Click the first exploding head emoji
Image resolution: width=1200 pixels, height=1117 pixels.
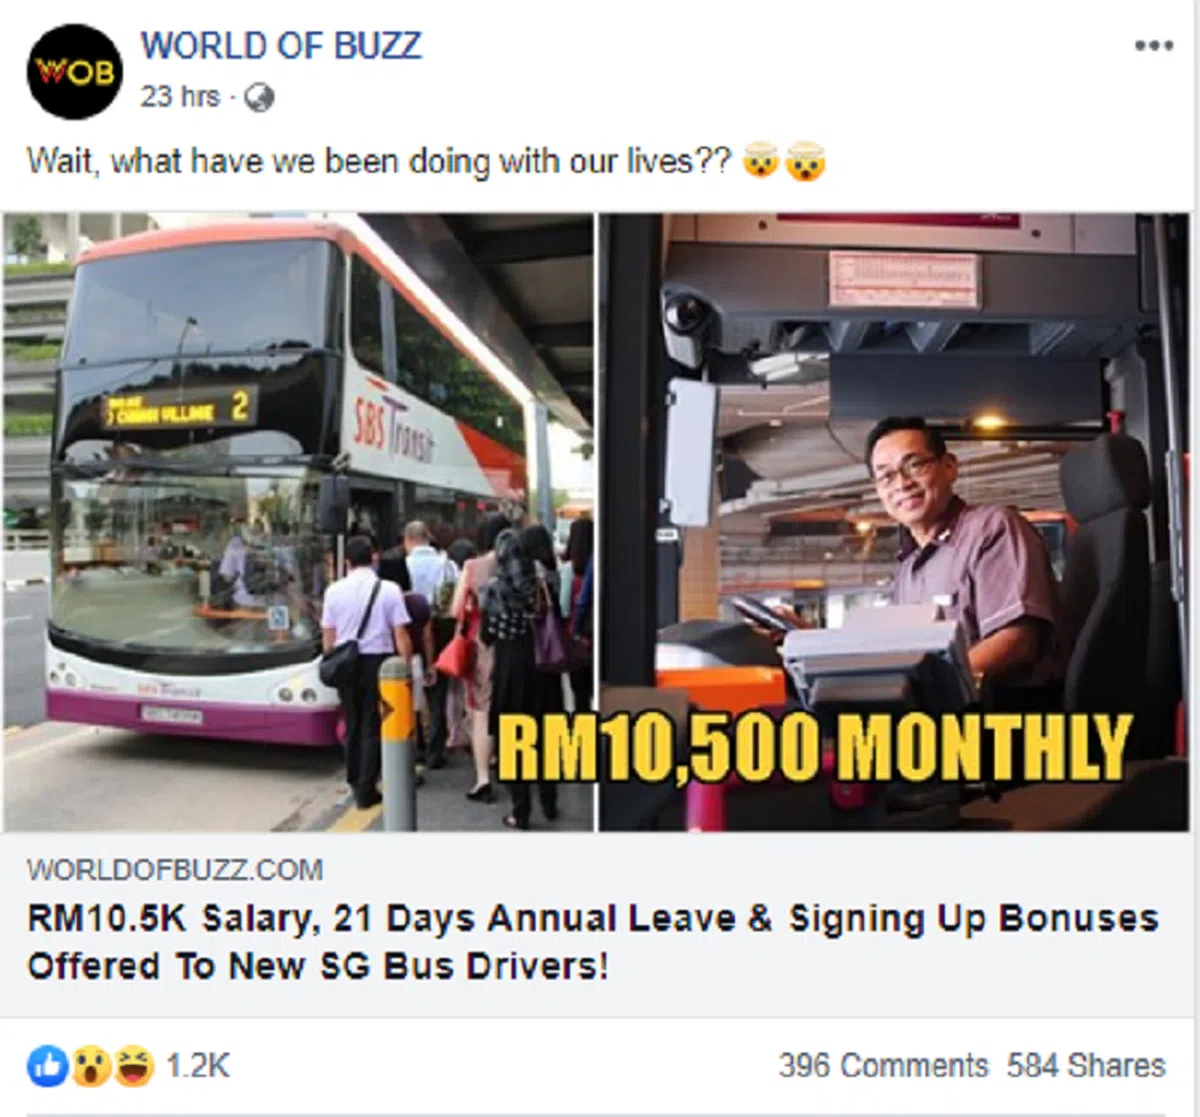click(x=761, y=161)
